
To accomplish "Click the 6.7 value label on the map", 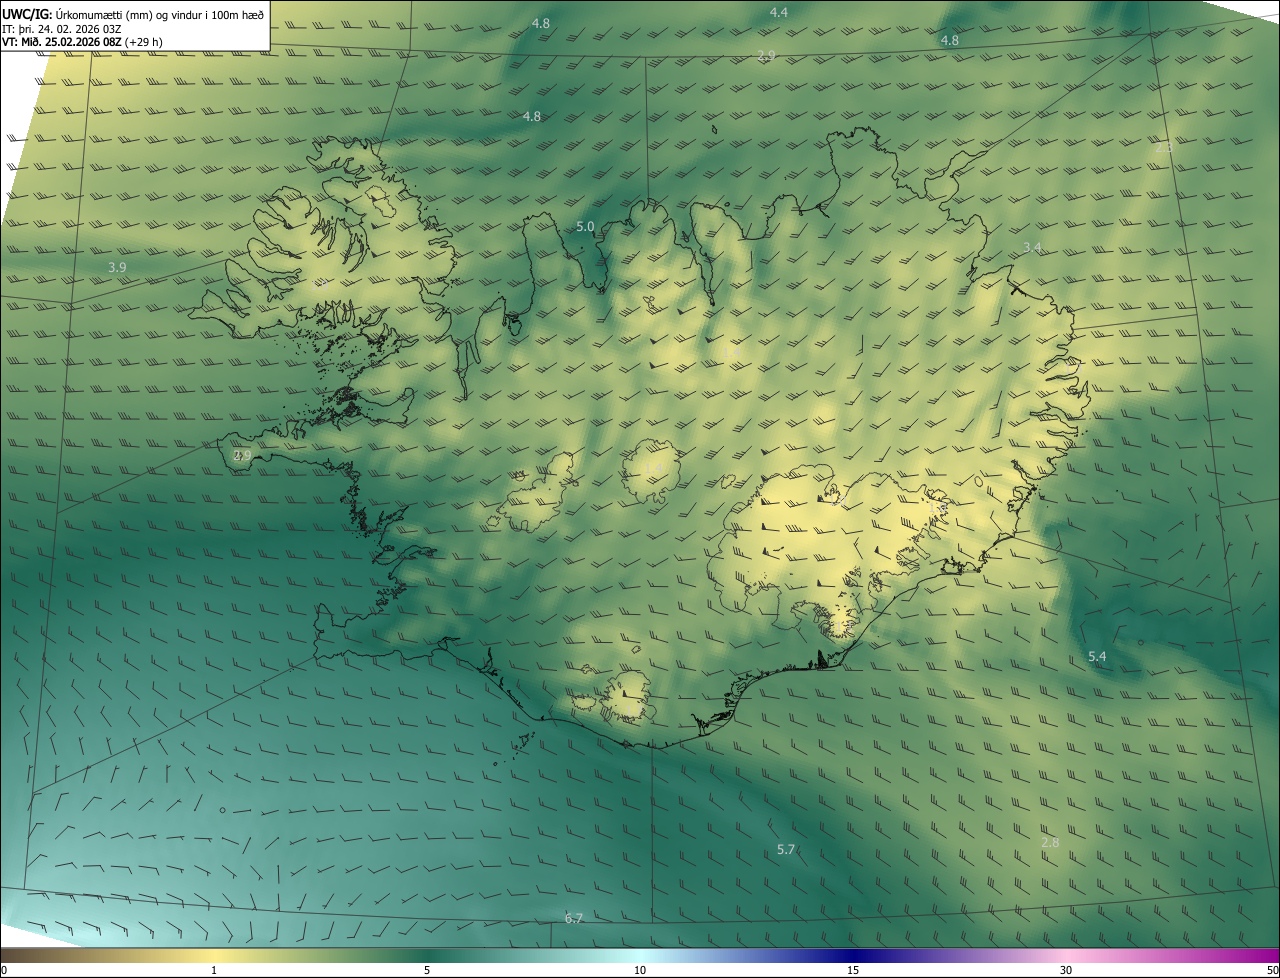I will 573,918.
